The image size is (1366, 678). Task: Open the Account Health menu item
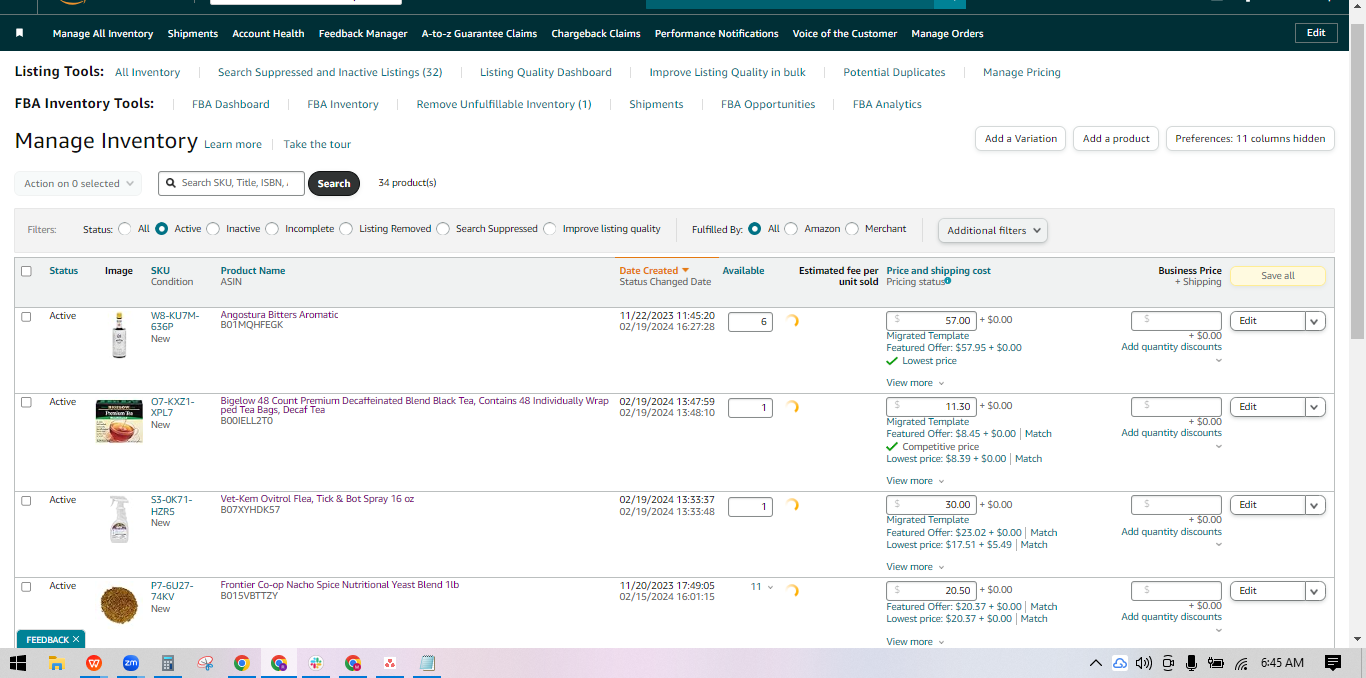(268, 34)
